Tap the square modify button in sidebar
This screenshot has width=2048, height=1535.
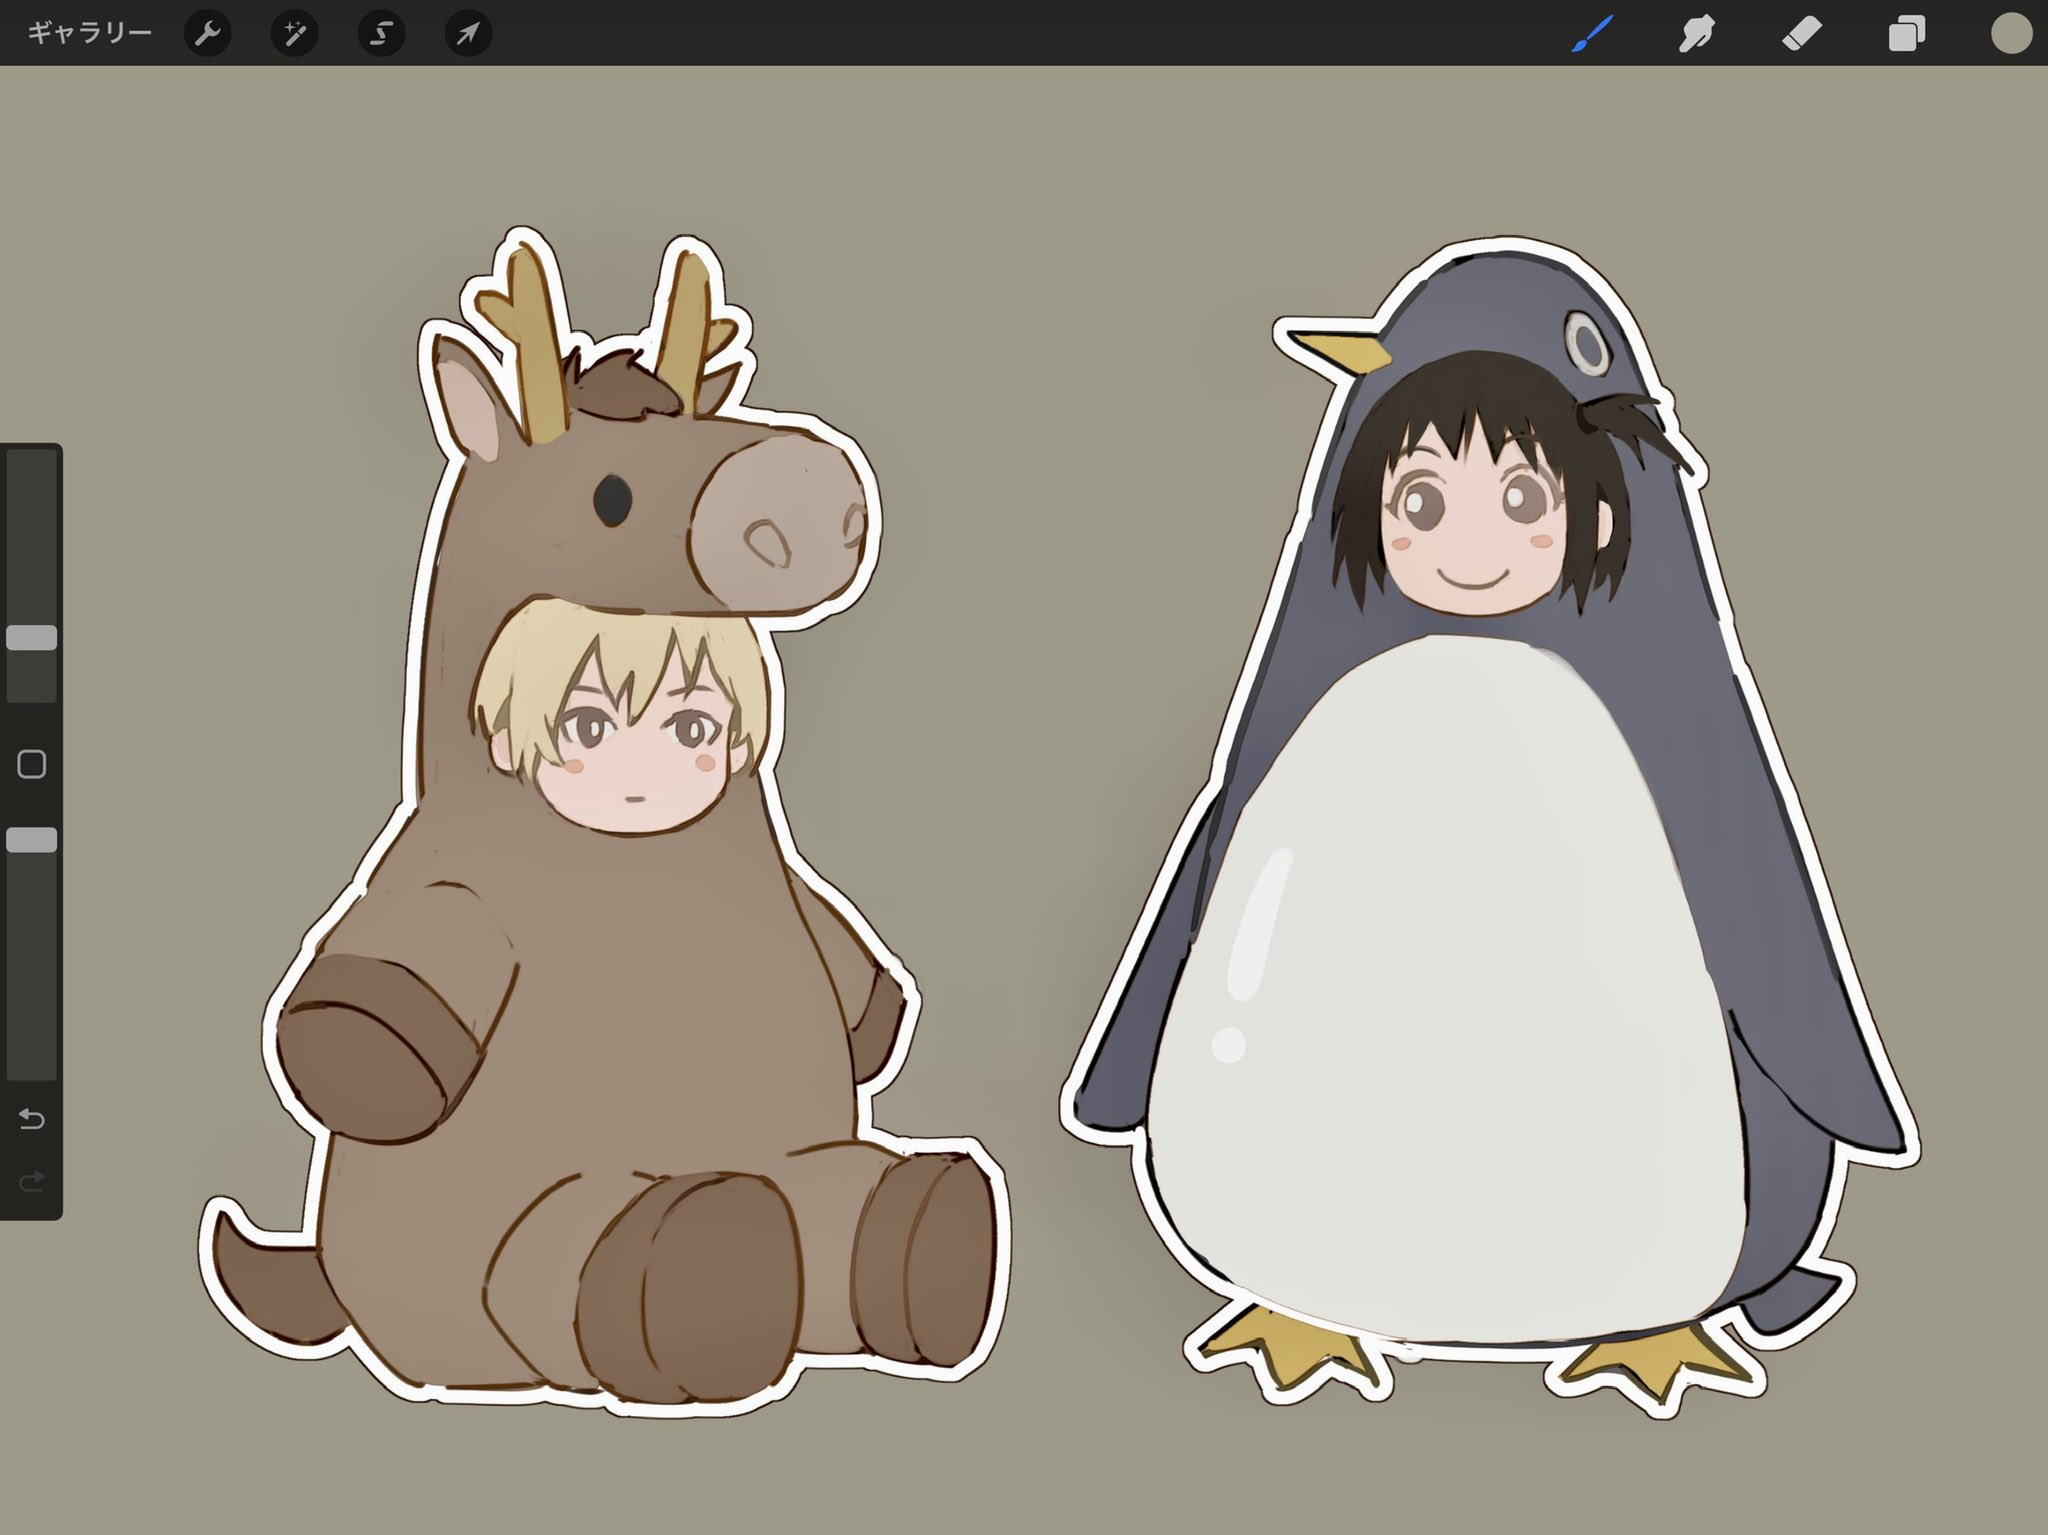click(32, 765)
